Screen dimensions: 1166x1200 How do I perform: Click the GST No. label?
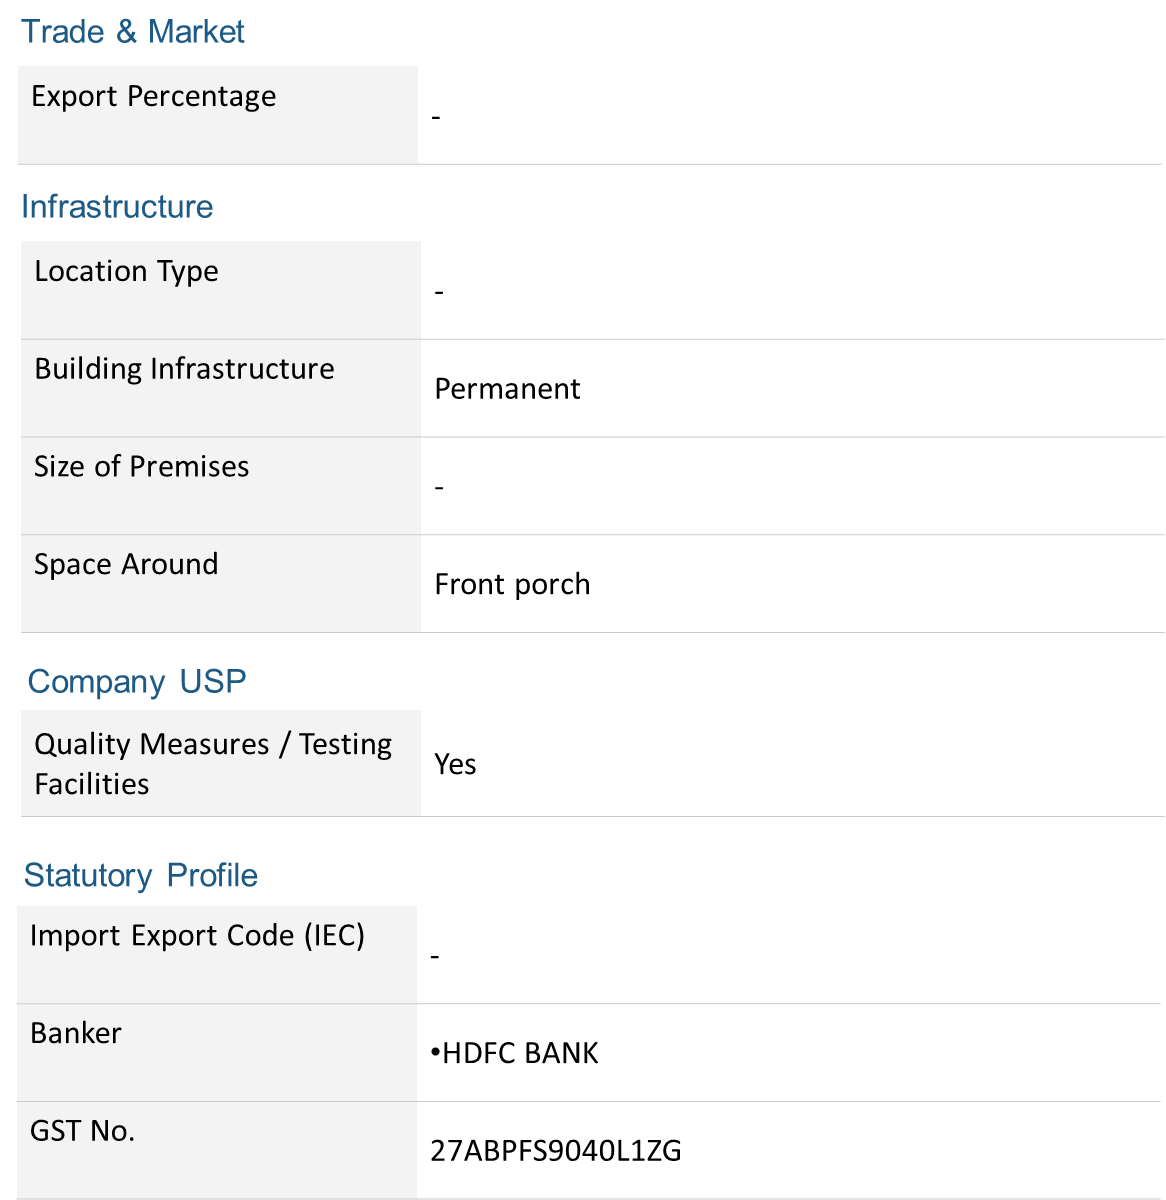coord(82,1131)
